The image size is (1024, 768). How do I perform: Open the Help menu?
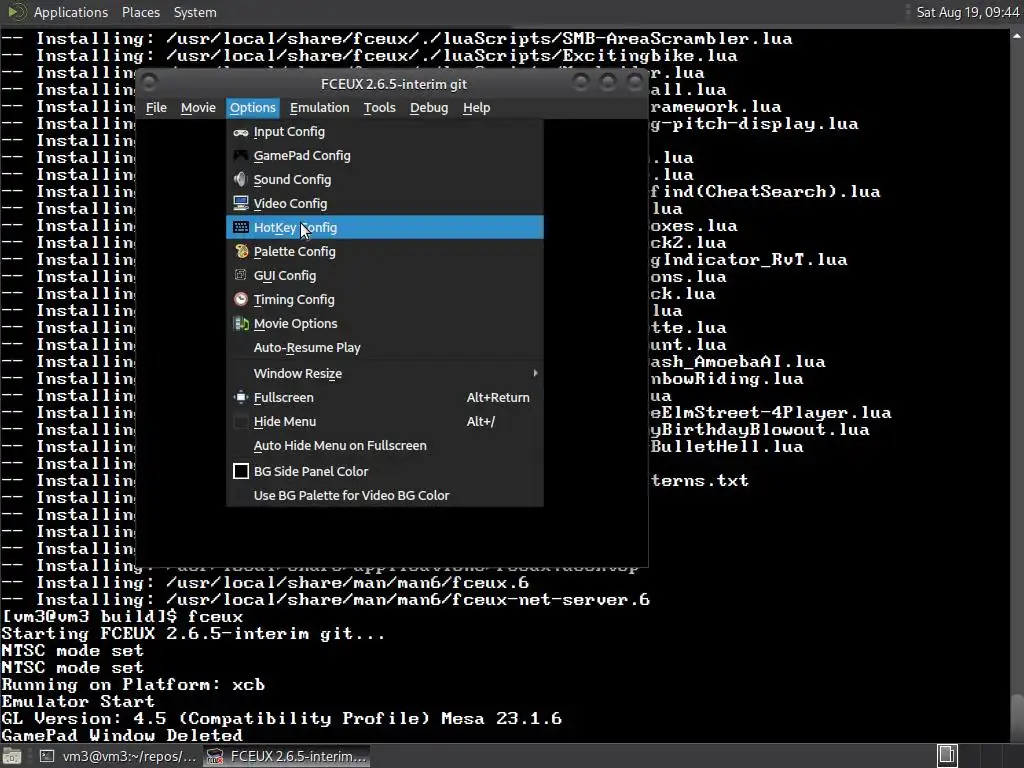tap(477, 108)
